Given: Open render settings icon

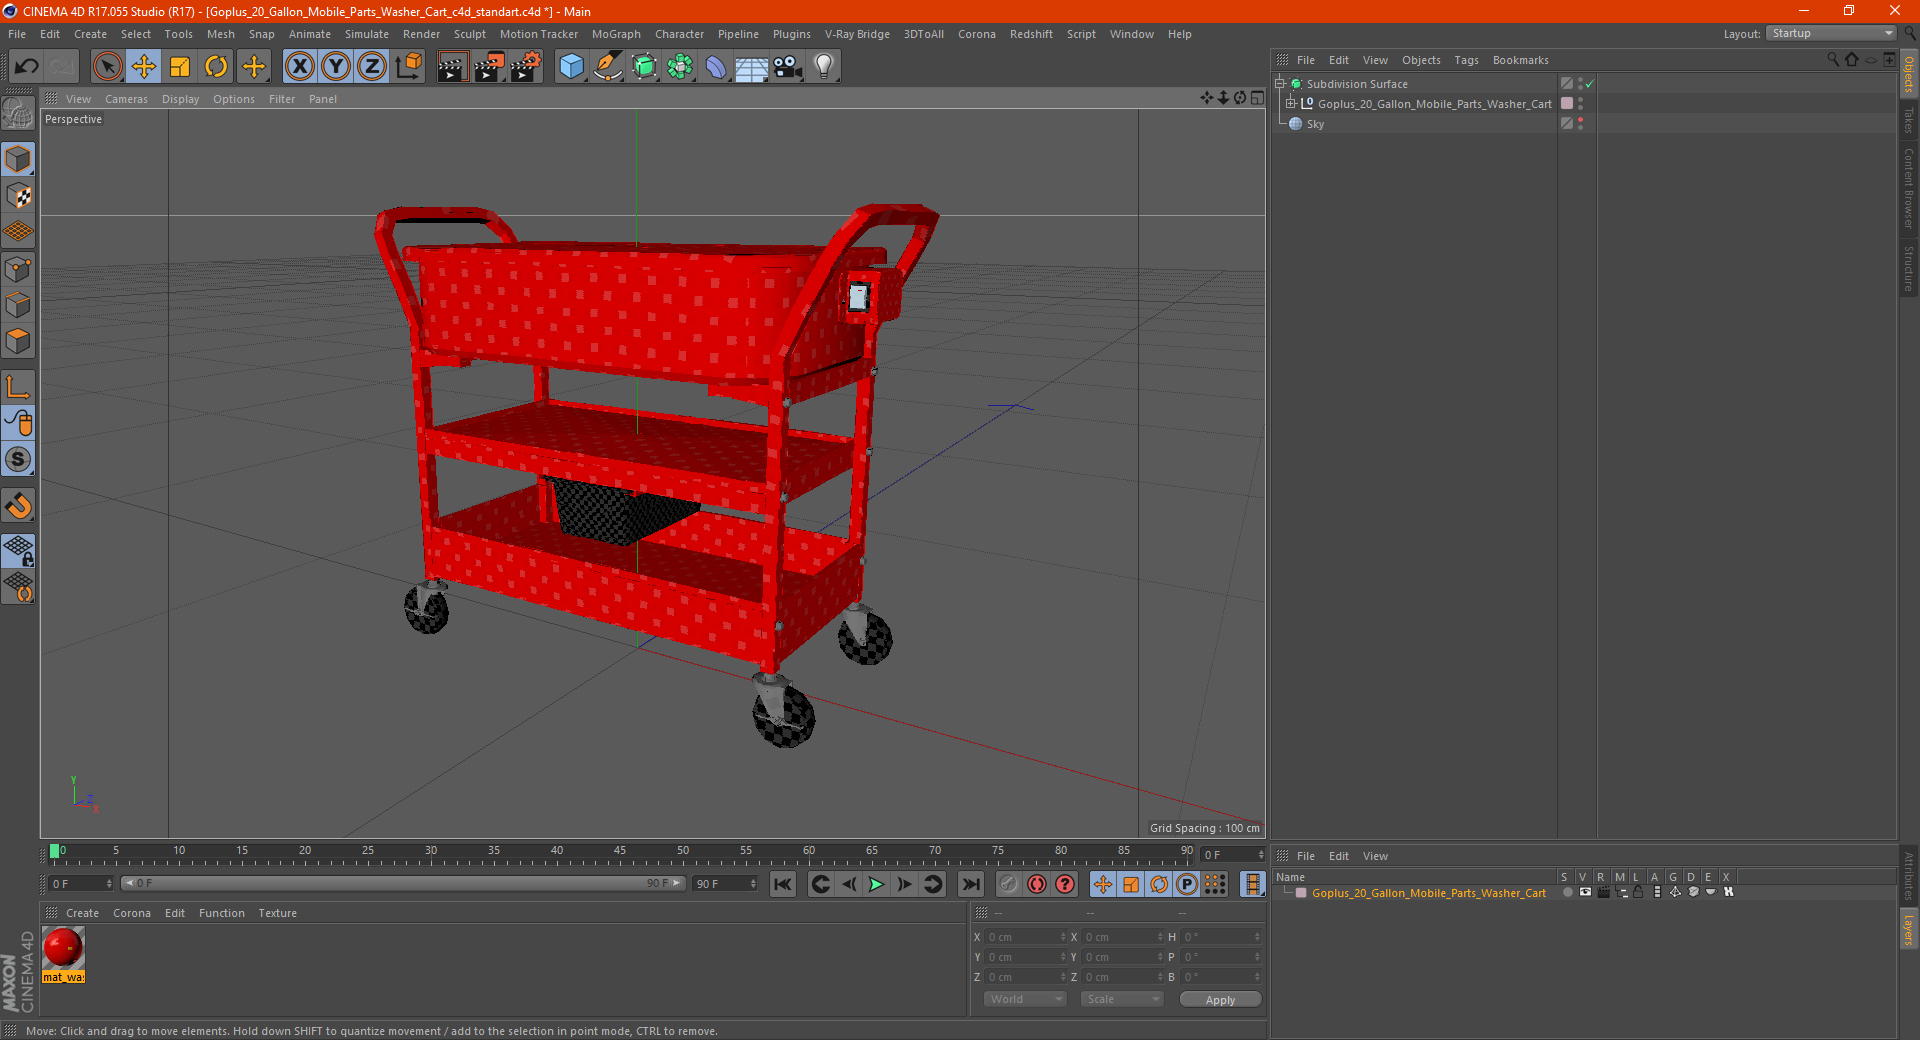Looking at the screenshot, I should tap(525, 67).
